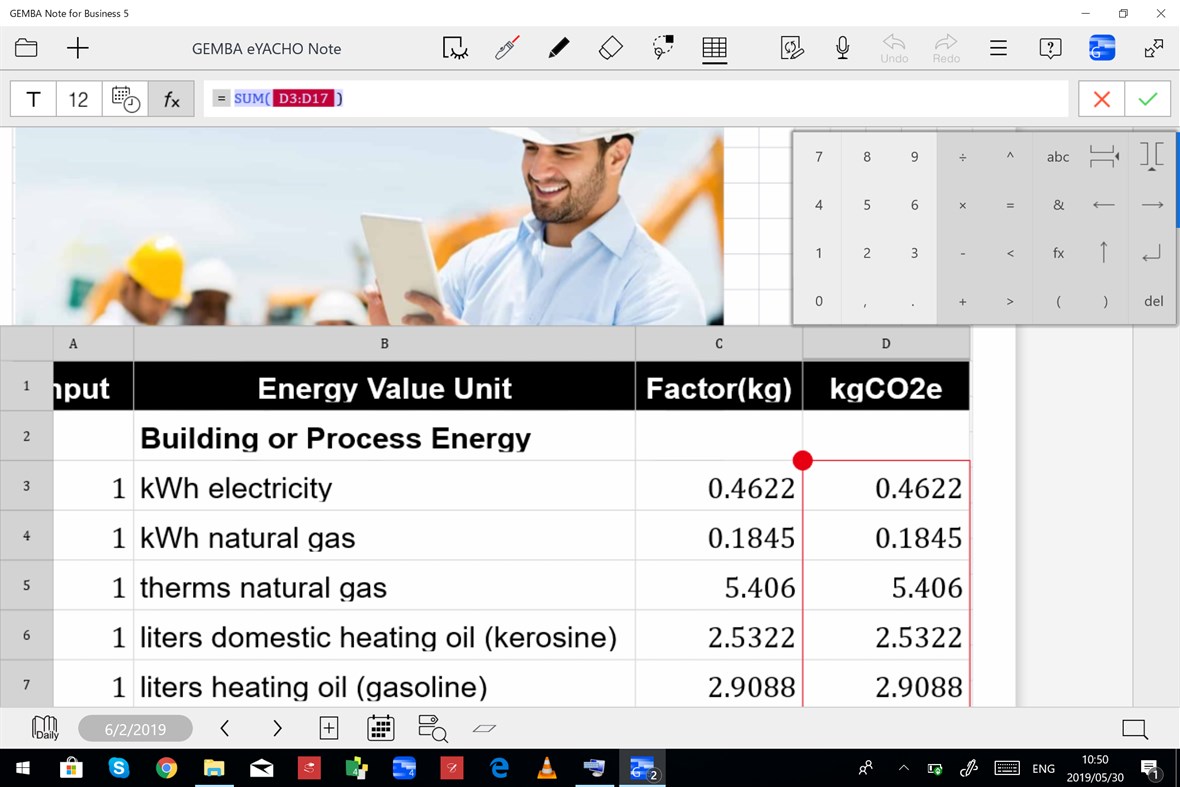Screen dimensions: 1180x787
Task: Toggle the full-screen expand icon
Action: 1154,48
